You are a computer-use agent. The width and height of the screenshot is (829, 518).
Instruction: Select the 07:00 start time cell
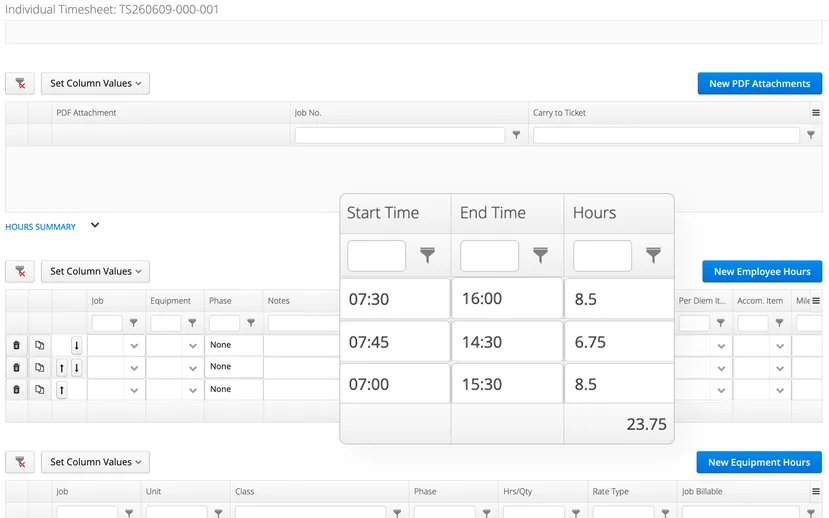395,384
